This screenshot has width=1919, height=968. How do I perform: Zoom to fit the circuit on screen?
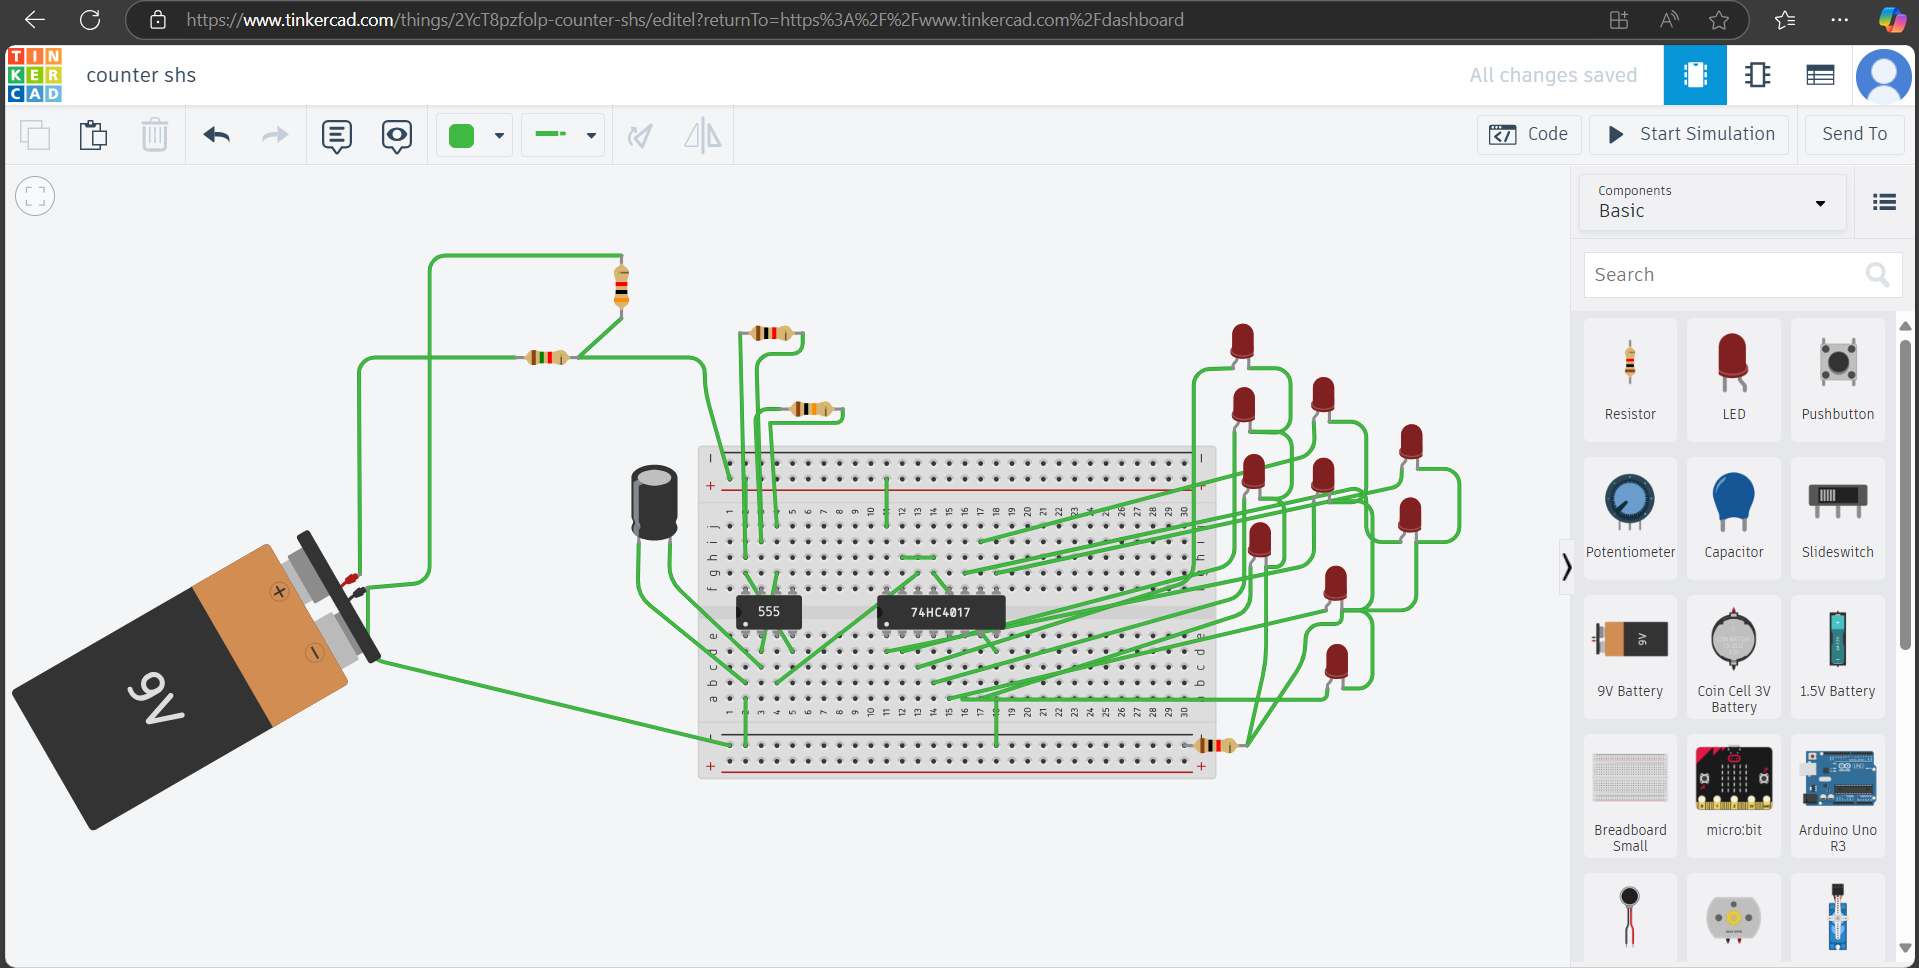(x=35, y=196)
